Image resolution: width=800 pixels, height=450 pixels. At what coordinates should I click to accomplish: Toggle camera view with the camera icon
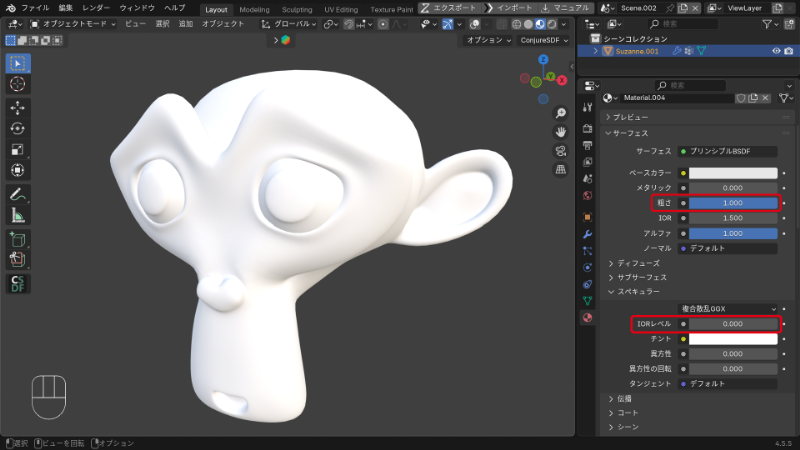point(561,150)
